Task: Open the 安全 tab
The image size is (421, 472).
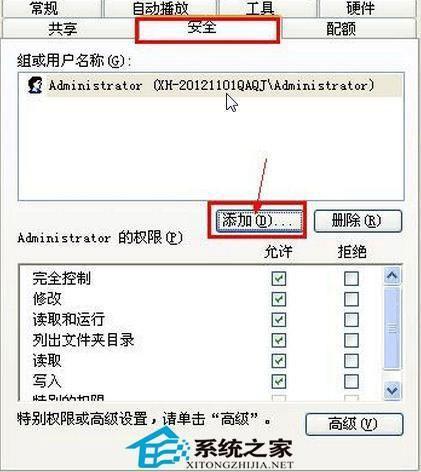Action: [x=207, y=29]
